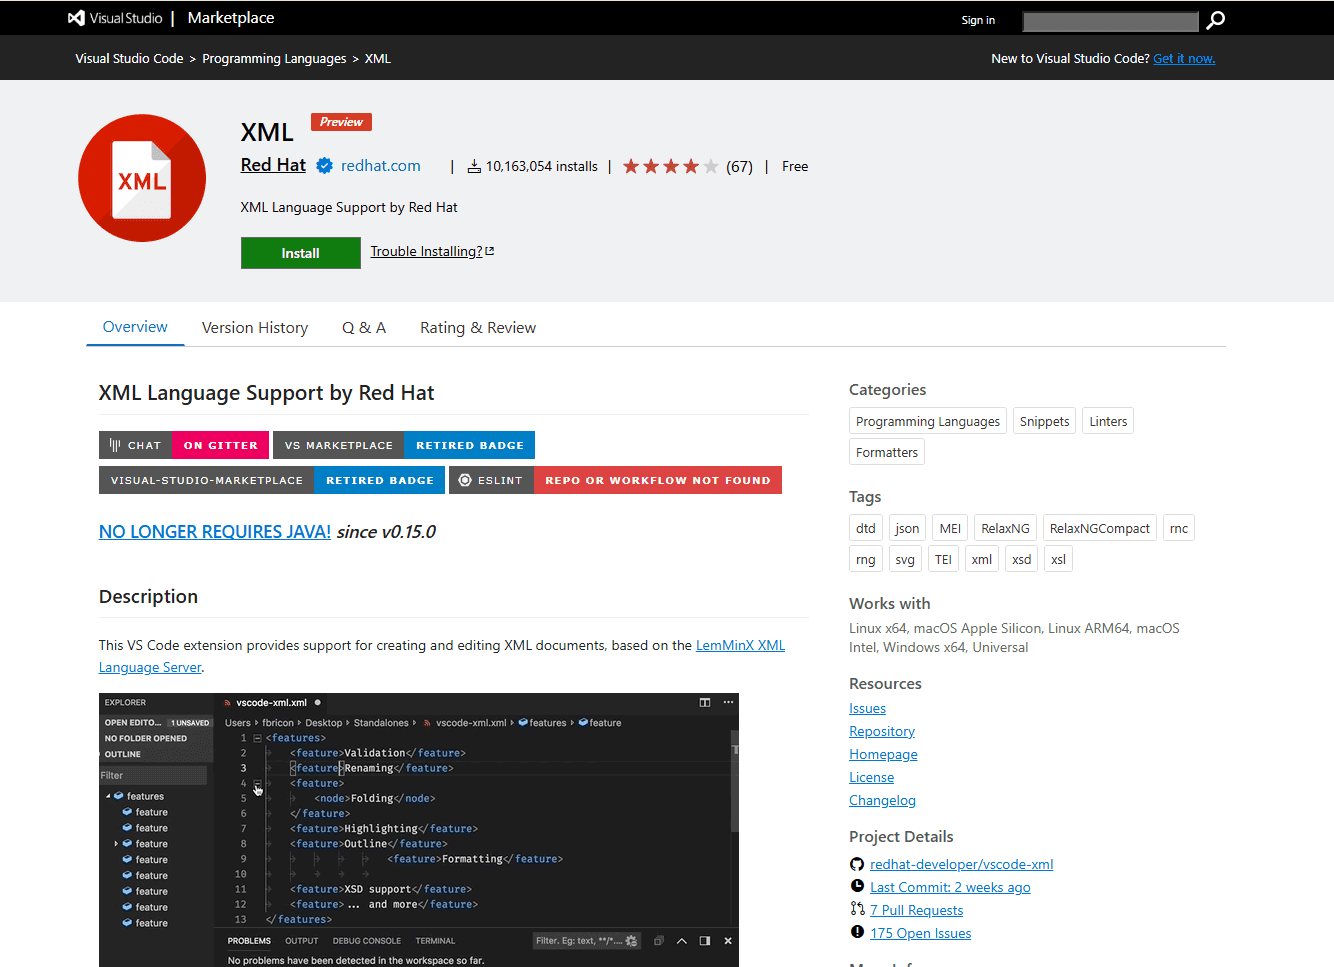Click the VS Marketplace retired badge
The image size is (1334, 967).
pyautogui.click(x=404, y=445)
